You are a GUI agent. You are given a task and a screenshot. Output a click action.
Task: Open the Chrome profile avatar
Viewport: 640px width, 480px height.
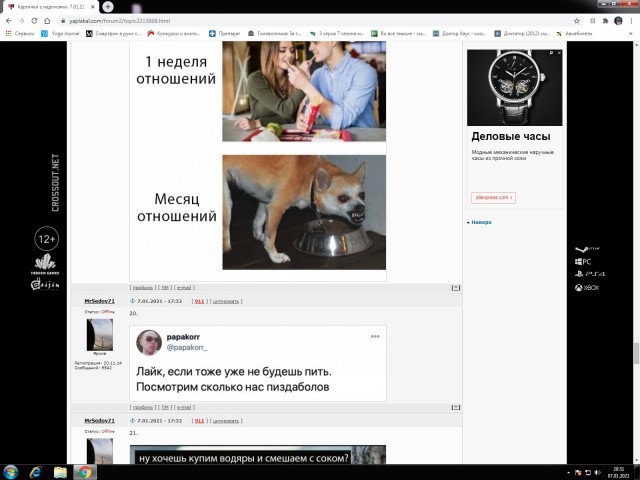[x=618, y=21]
